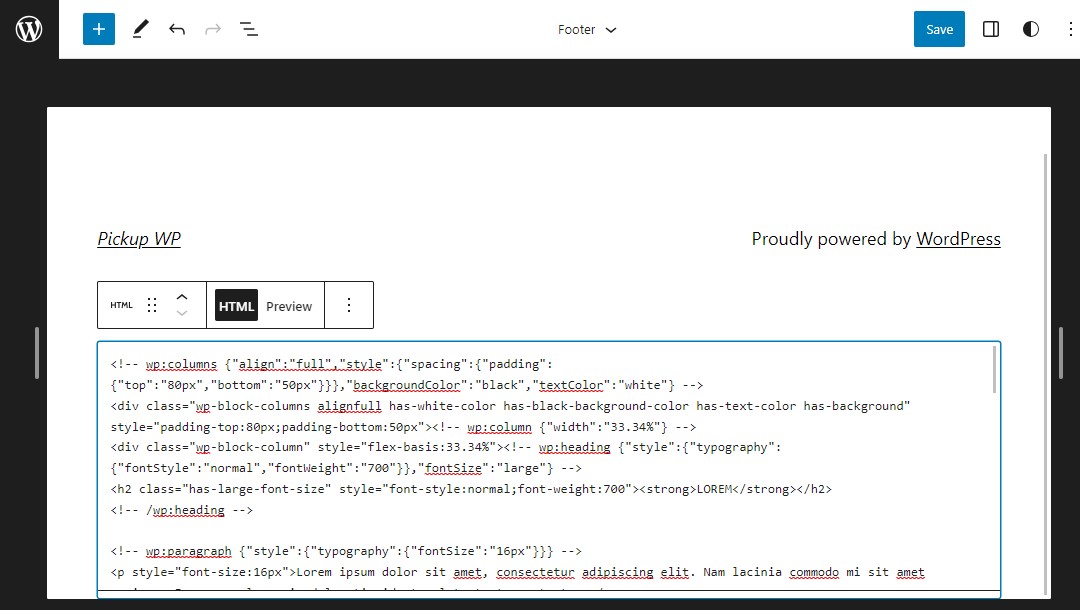Click the 'LOREM' heading code text
1080x610 pixels.
click(714, 490)
